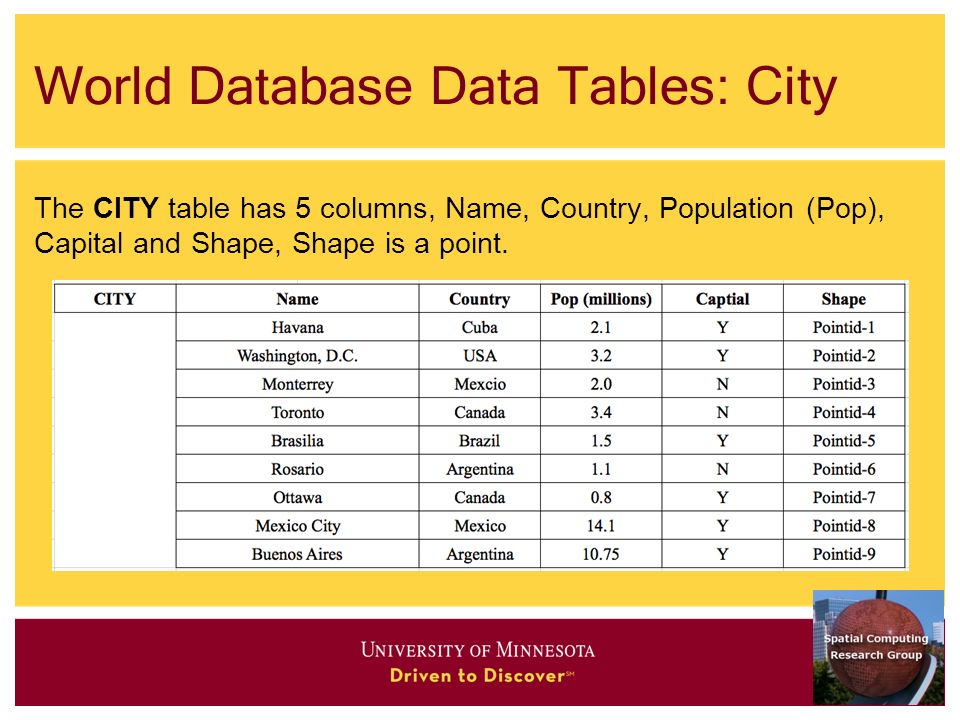Click the Pointid-1 shape cell
The width and height of the screenshot is (960, 720).
(844, 328)
